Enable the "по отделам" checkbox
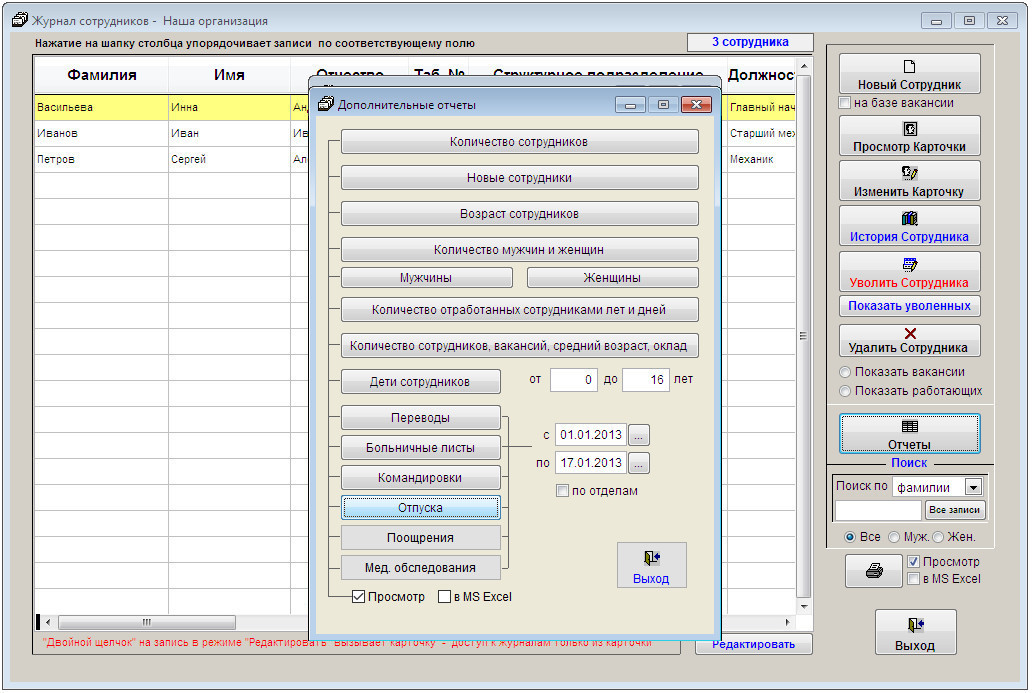This screenshot has width=1032, height=693. coord(563,491)
